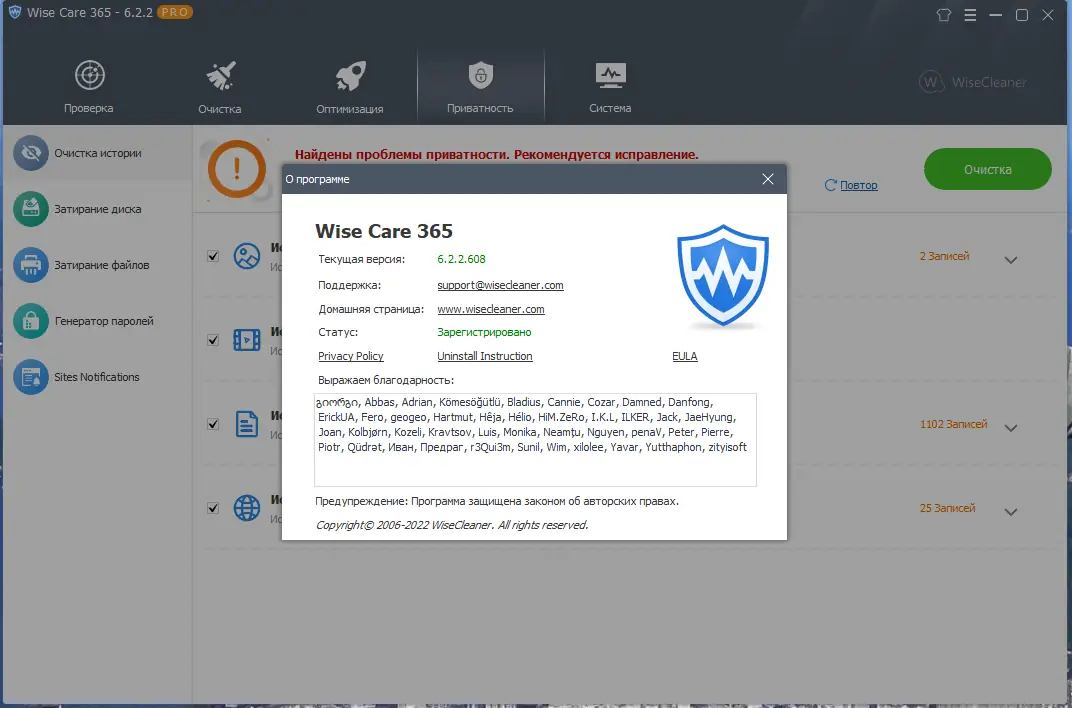Open the Privacy Policy link
The image size is (1072, 708).
point(351,356)
